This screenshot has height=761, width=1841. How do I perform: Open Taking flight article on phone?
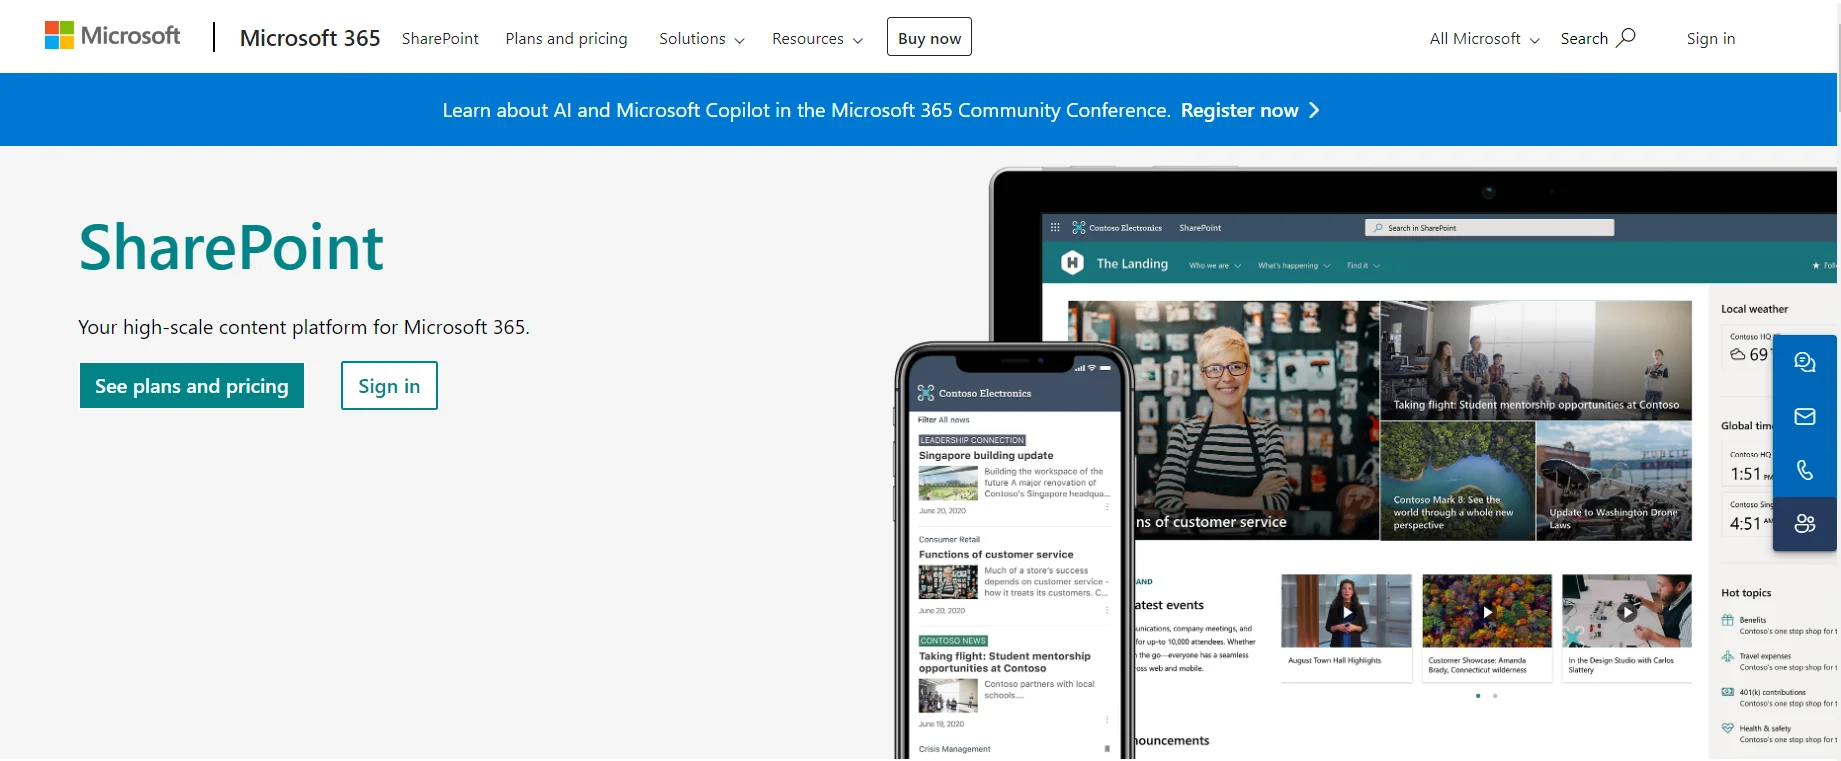coord(1005,662)
